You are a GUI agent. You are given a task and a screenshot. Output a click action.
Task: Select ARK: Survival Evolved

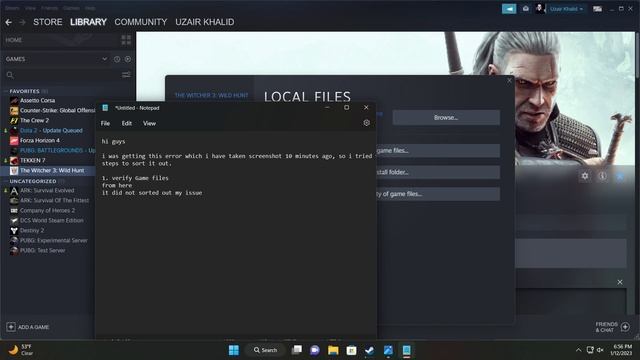(48, 191)
